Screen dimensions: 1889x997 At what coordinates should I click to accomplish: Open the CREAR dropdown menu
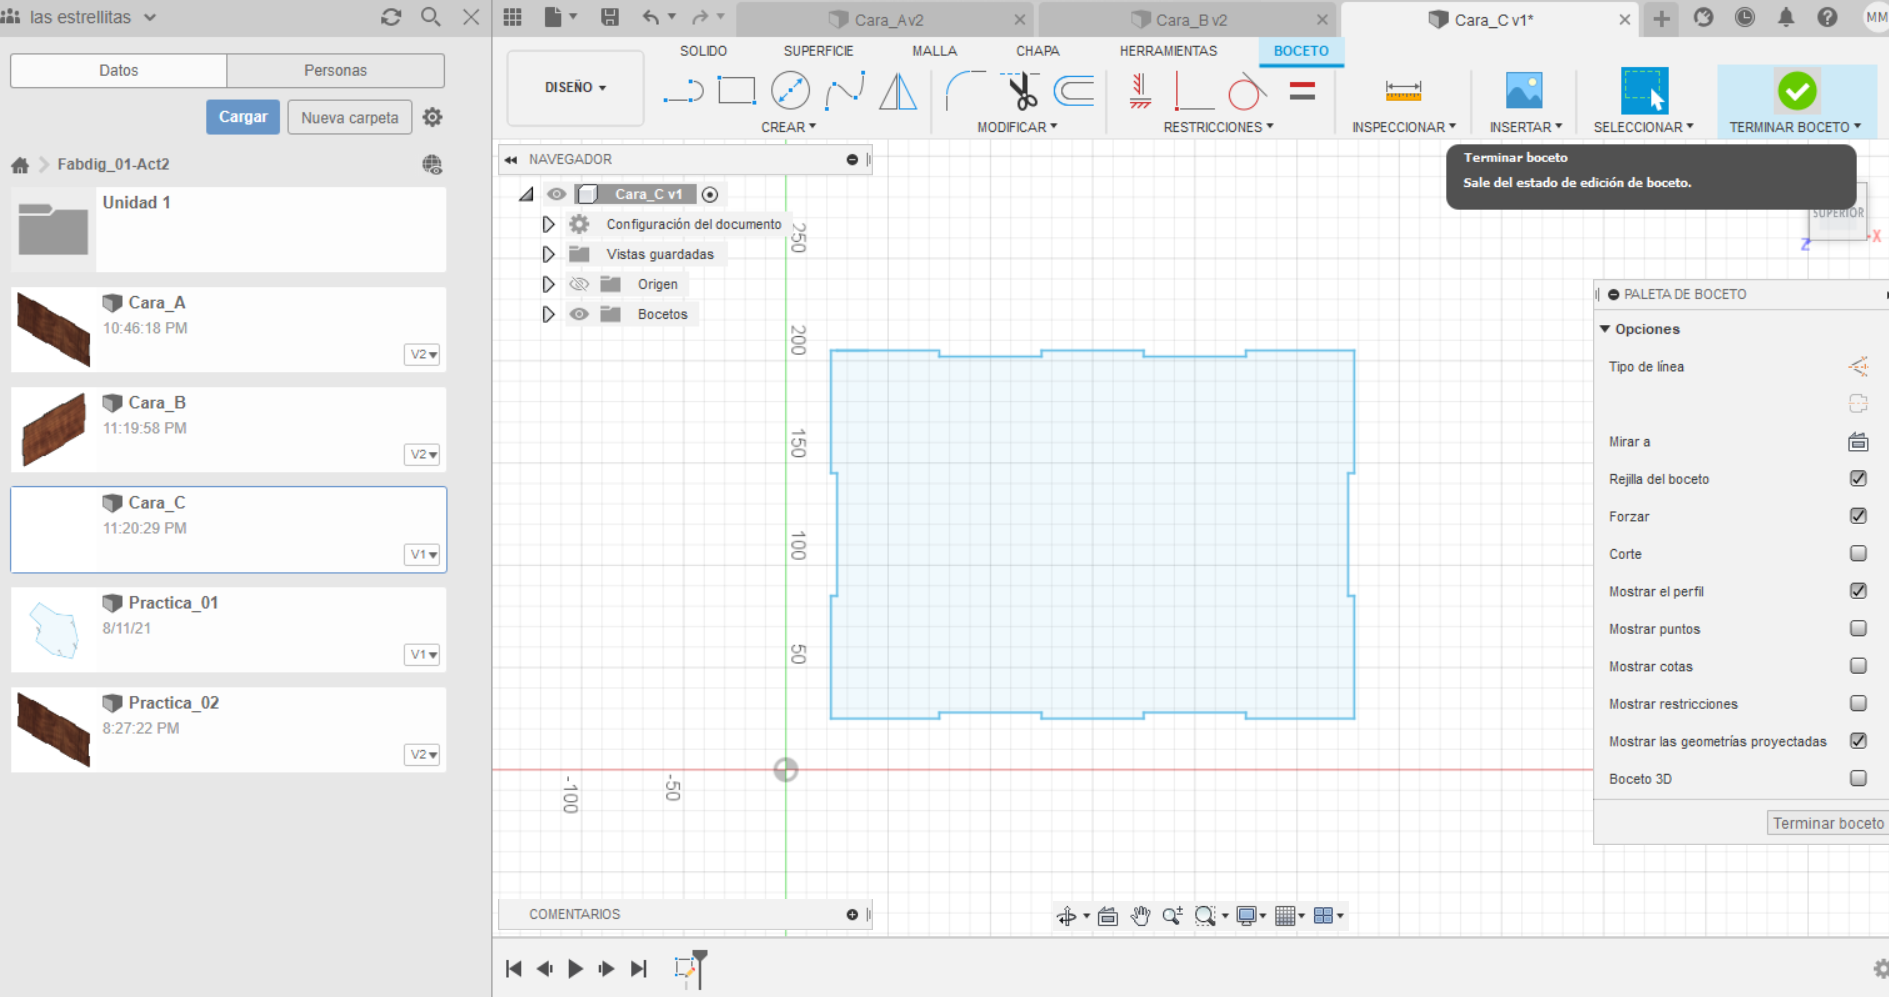788,127
